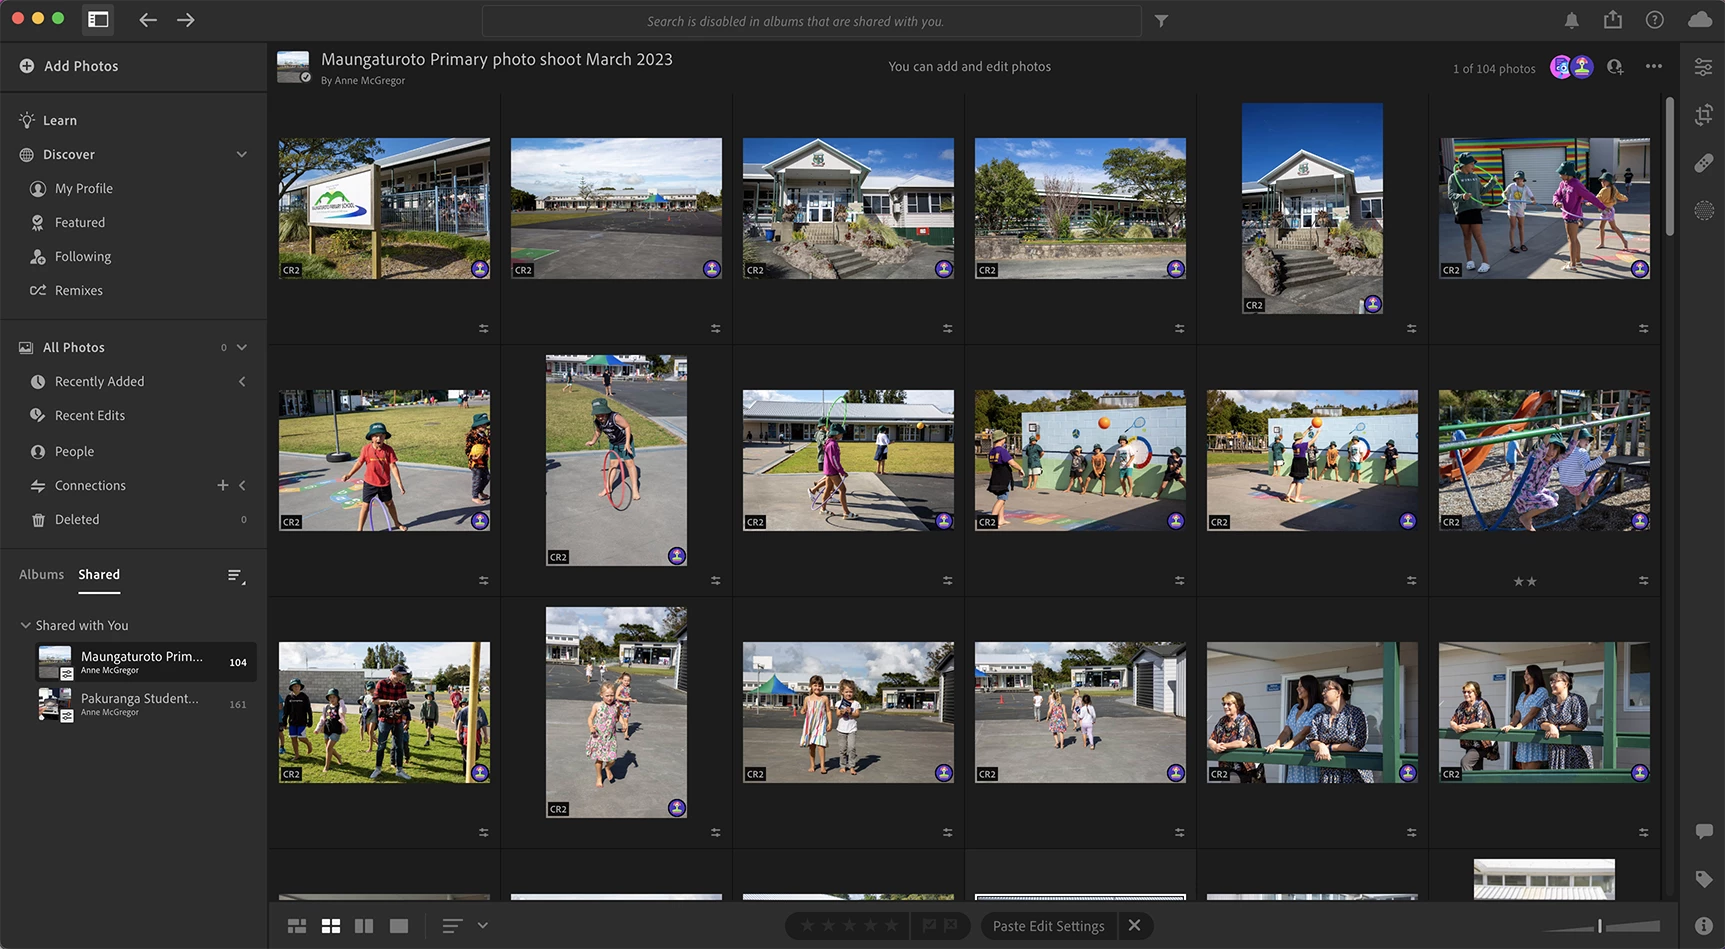This screenshot has height=949, width=1725.
Task: Open the three-dots album options menu
Action: 1654,67
